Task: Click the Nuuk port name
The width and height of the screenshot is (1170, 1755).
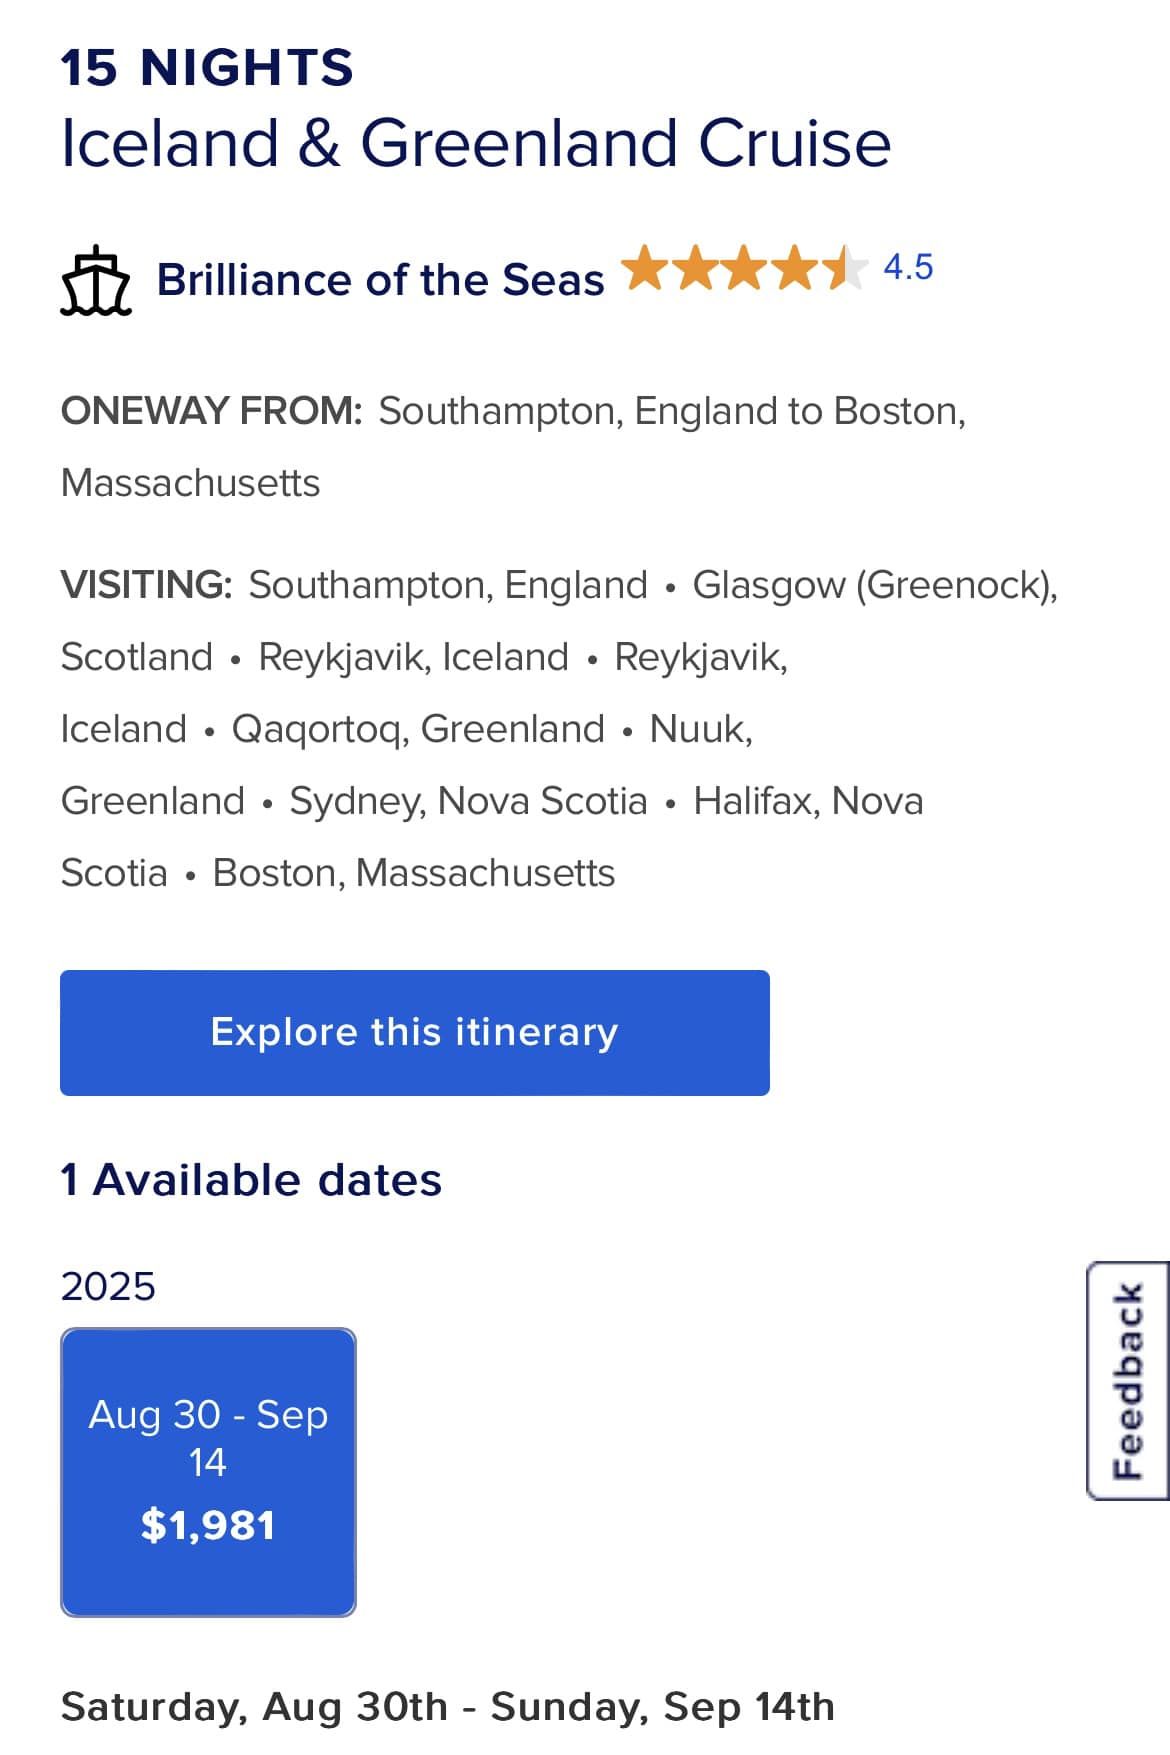Action: (700, 729)
